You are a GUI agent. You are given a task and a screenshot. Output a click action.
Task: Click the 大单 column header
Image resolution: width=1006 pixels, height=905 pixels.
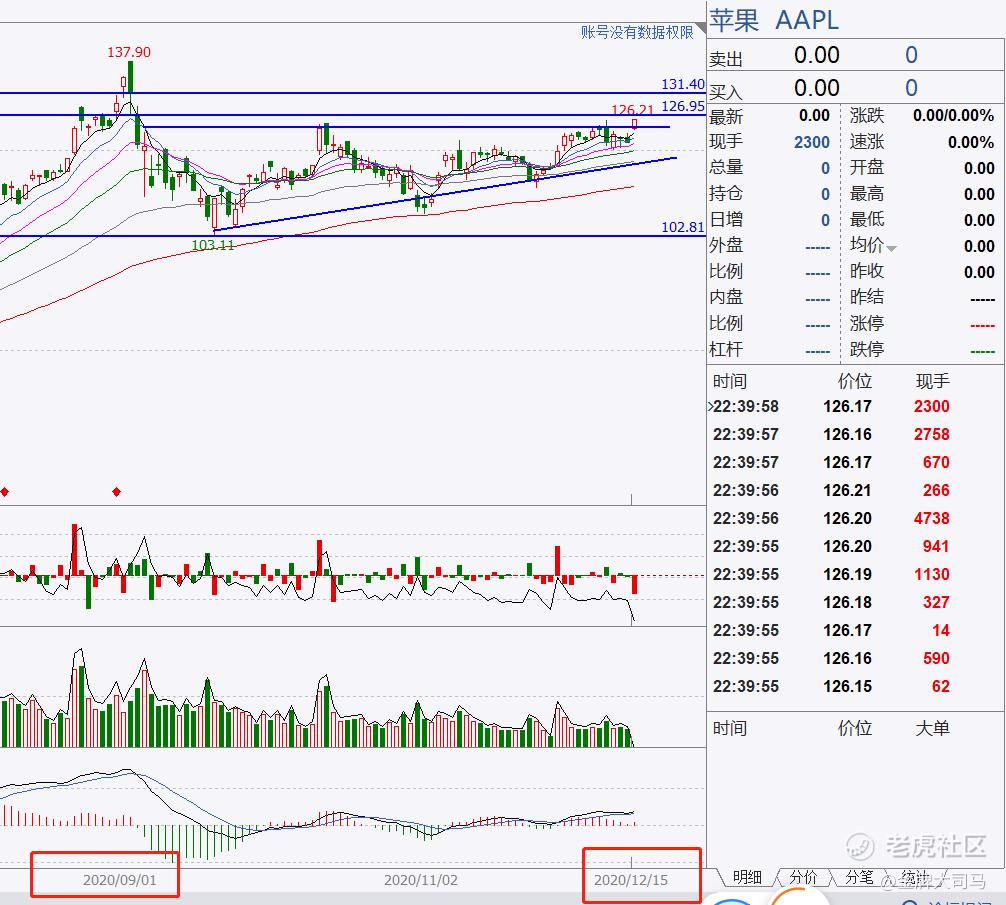pyautogui.click(x=932, y=728)
